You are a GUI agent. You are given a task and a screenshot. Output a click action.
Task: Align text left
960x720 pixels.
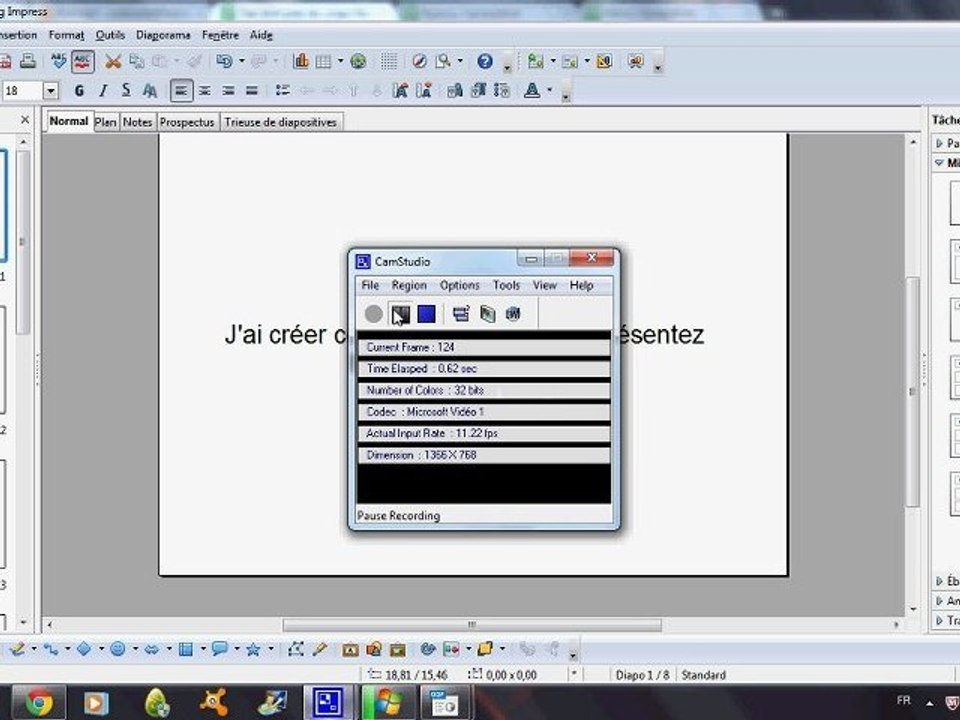click(181, 91)
